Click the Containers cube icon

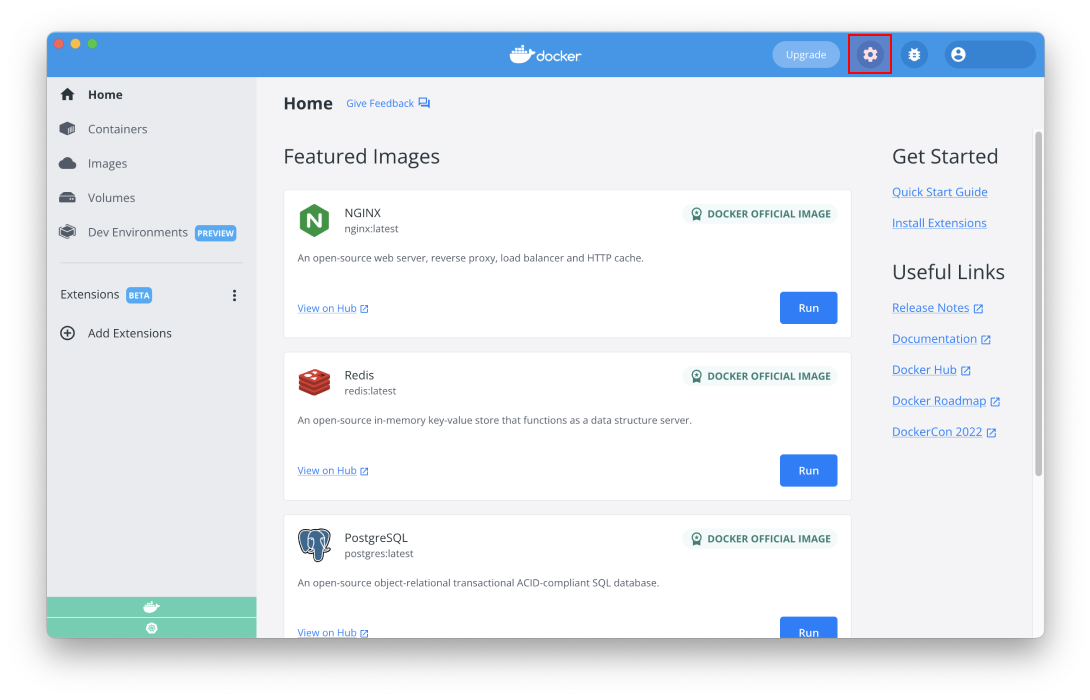[67, 129]
